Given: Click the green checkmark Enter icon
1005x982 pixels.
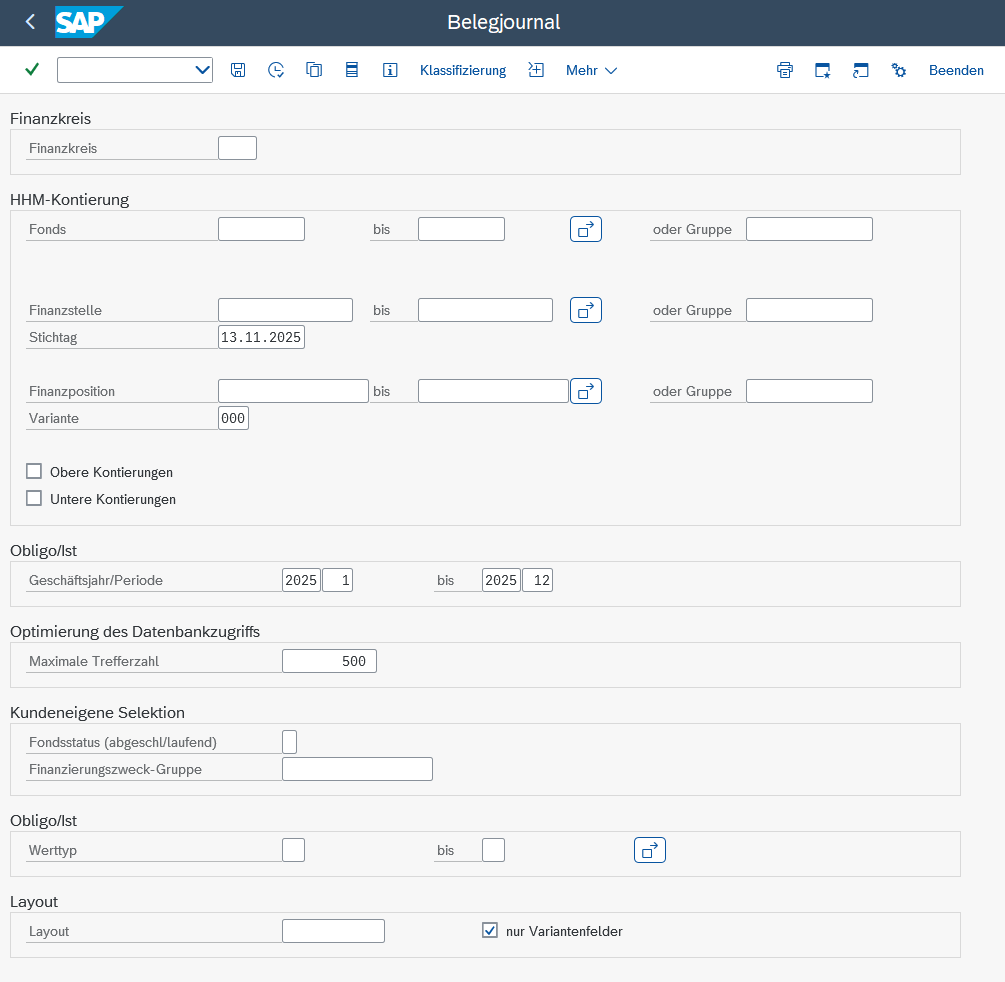Looking at the screenshot, I should click(32, 70).
